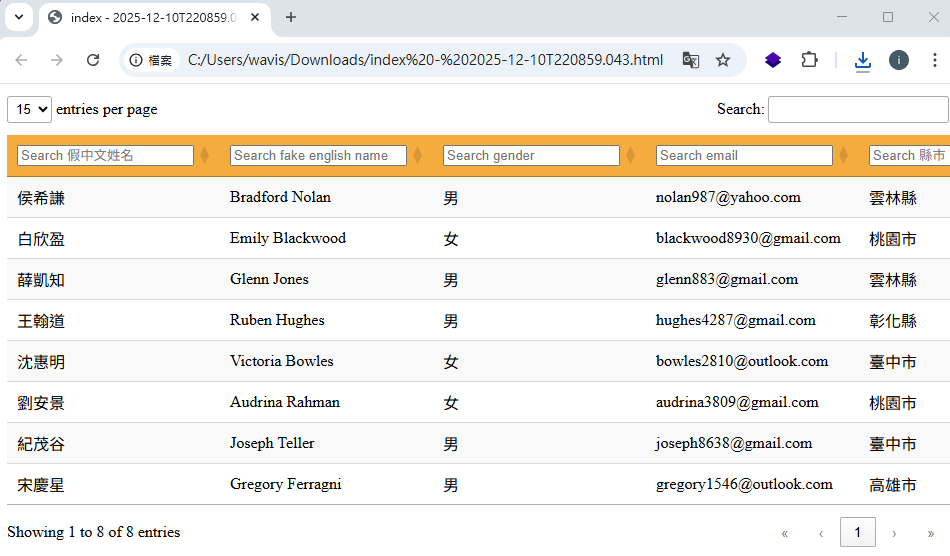Select the index browser tab
This screenshot has width=950, height=556.
point(150,18)
